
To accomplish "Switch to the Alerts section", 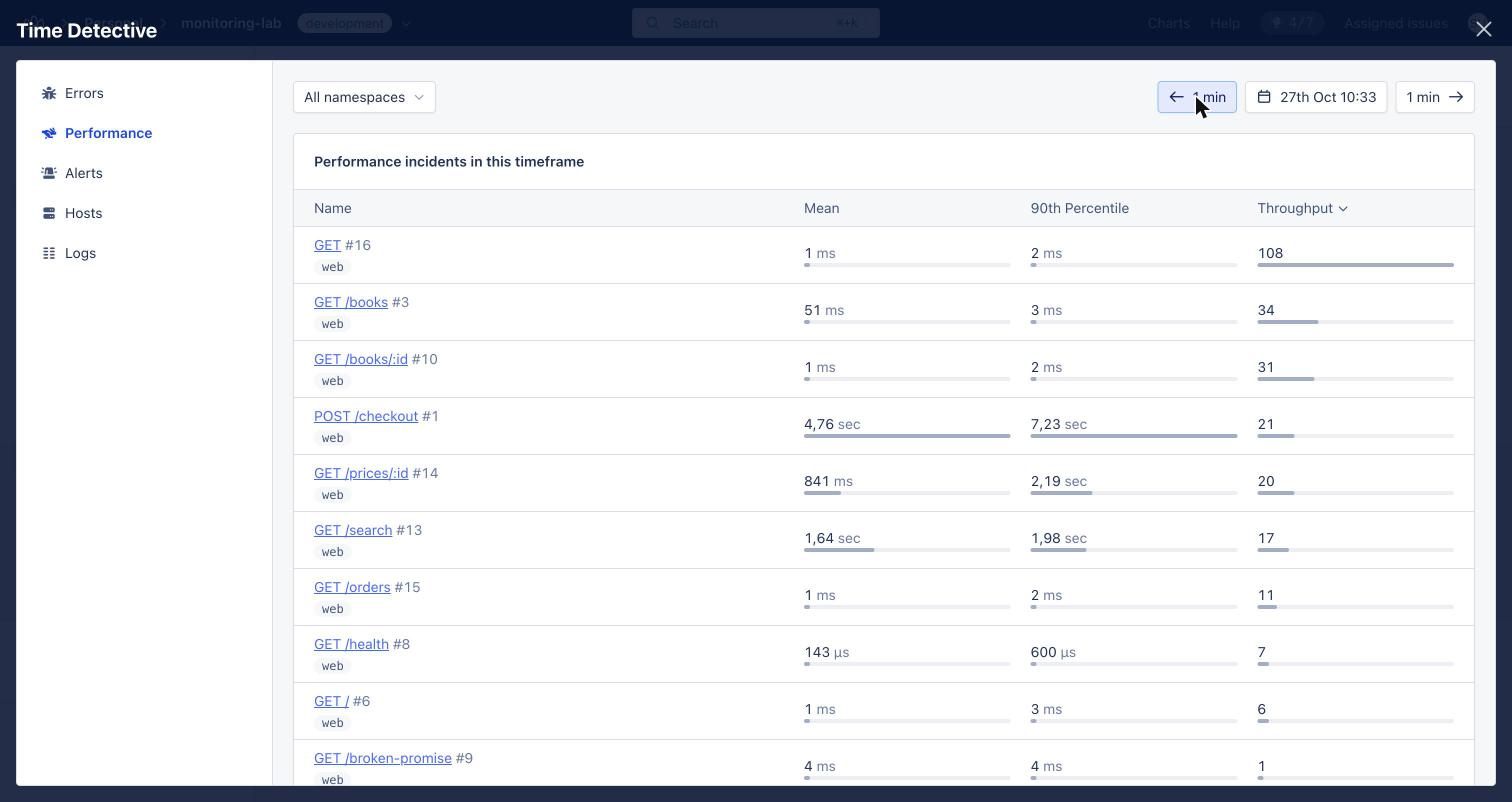I will [84, 173].
